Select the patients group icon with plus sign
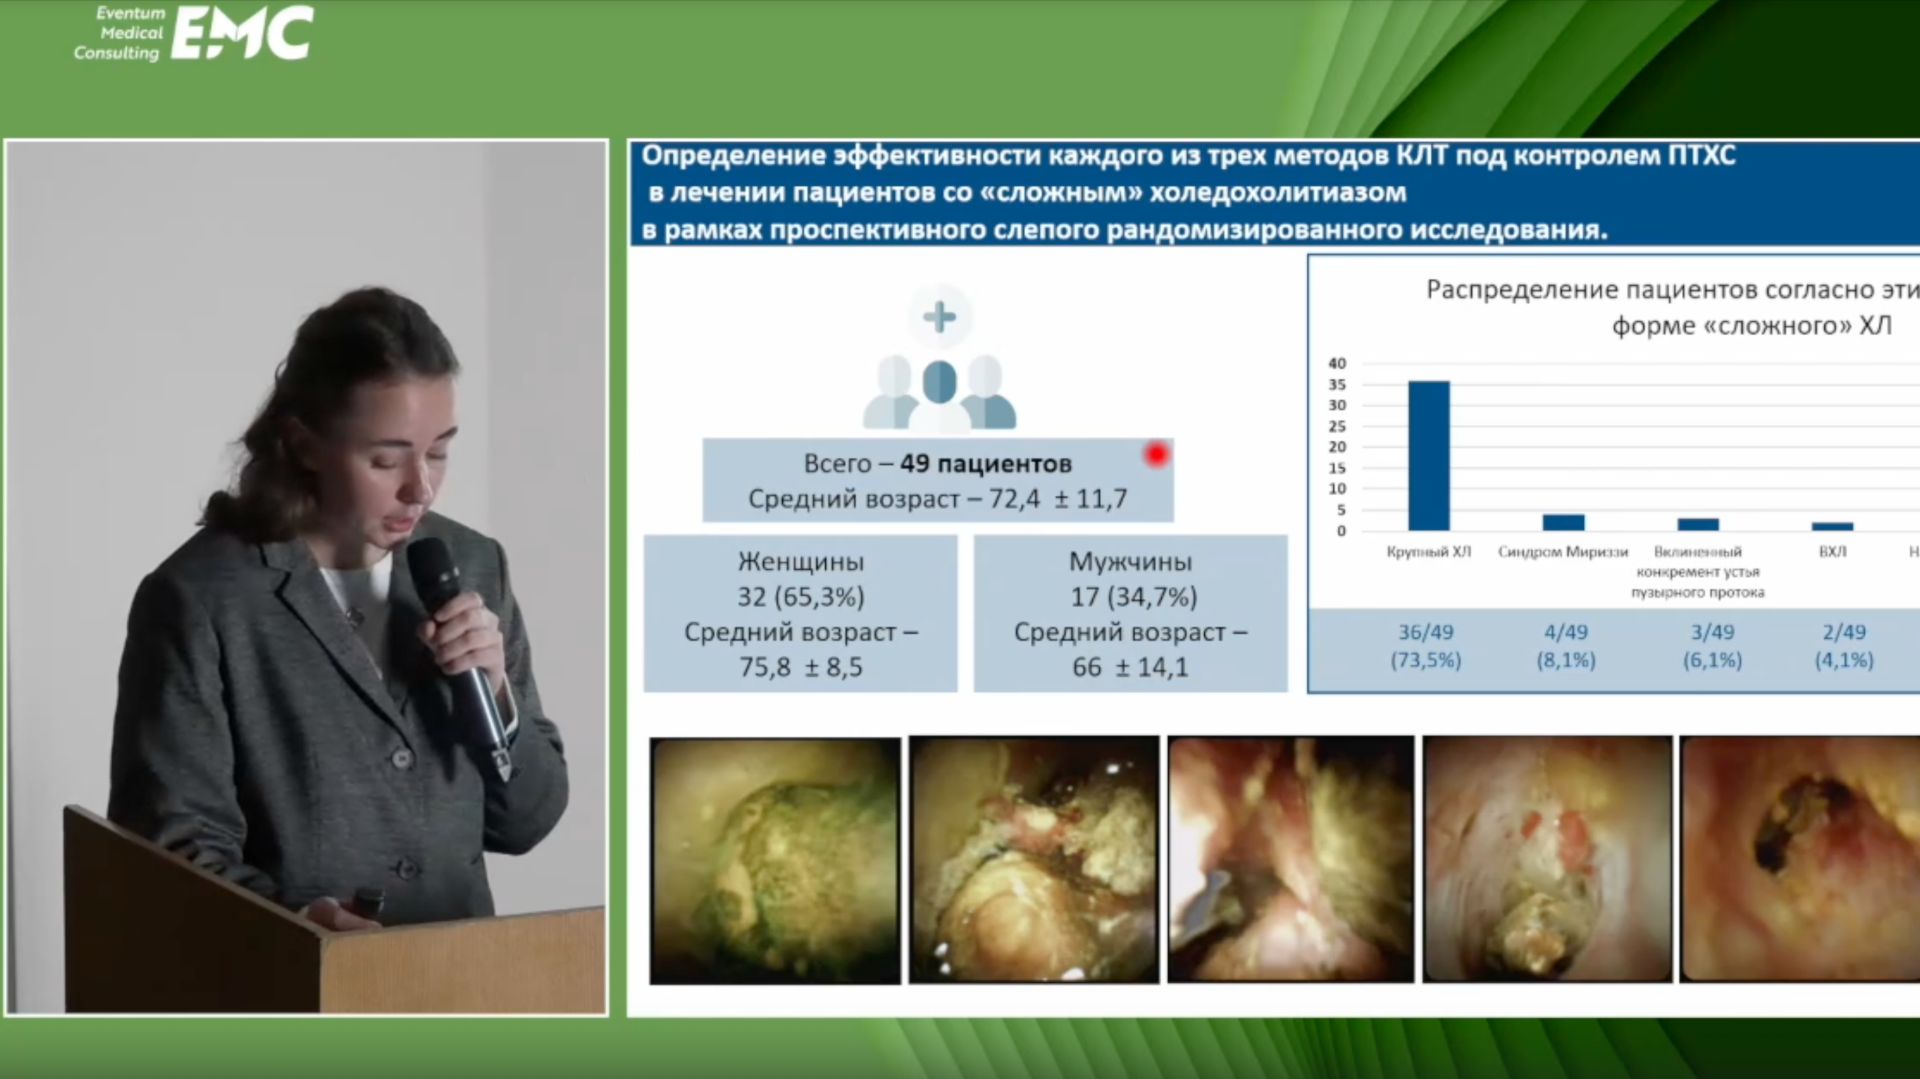 pyautogui.click(x=939, y=358)
